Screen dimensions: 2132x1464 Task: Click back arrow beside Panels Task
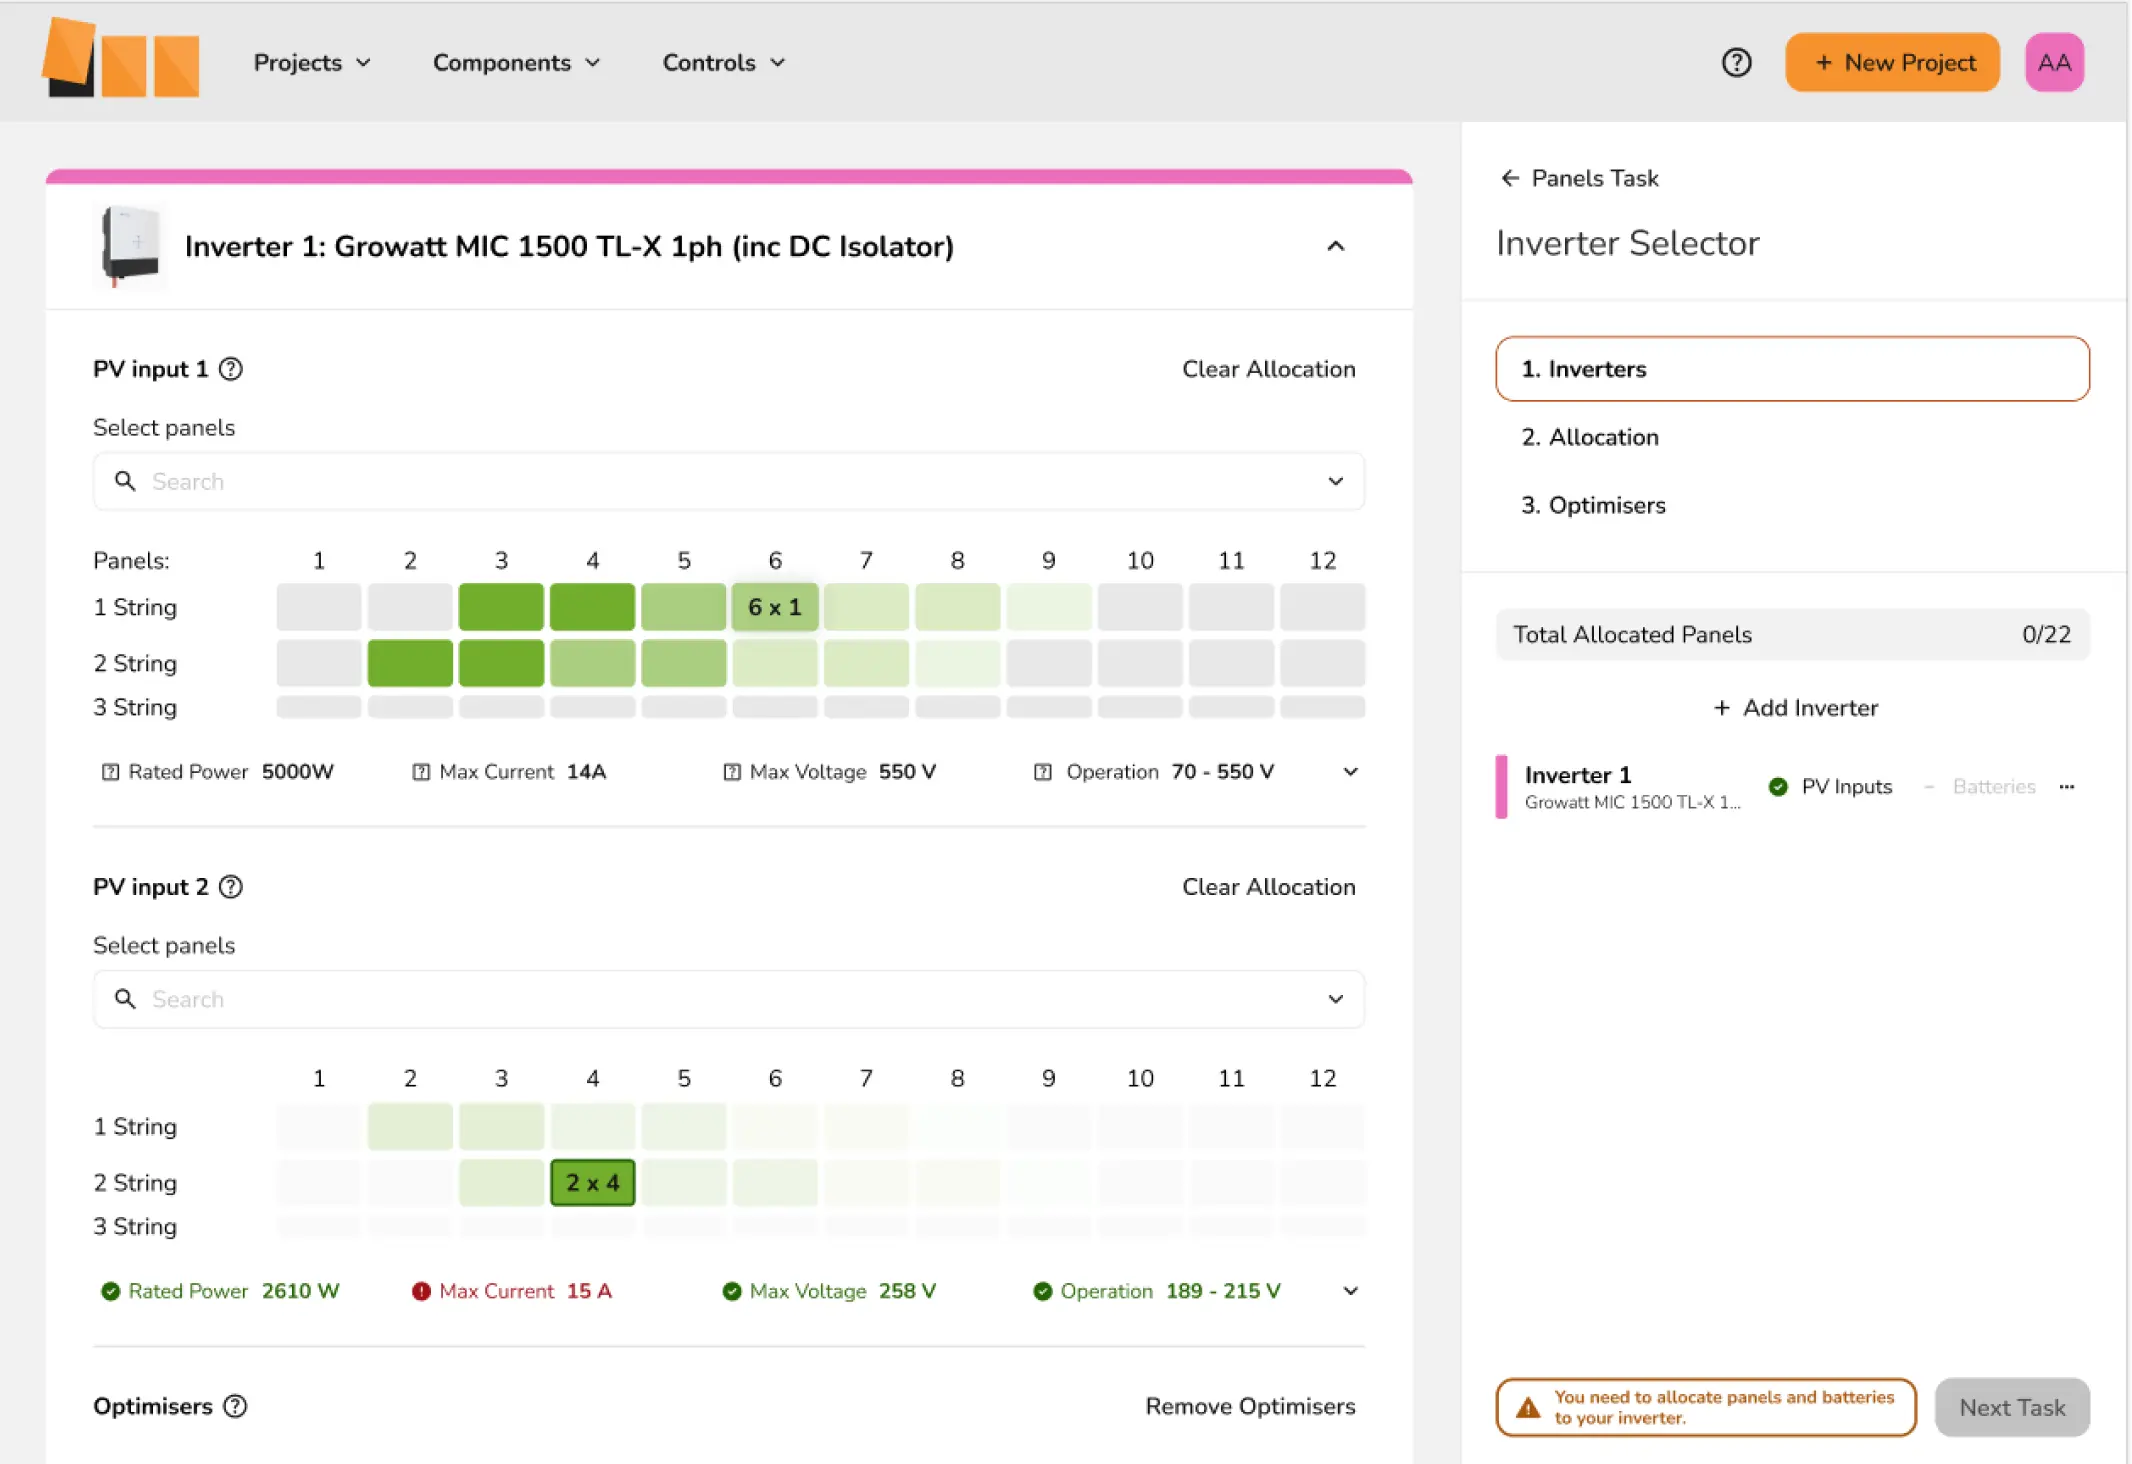1510,178
